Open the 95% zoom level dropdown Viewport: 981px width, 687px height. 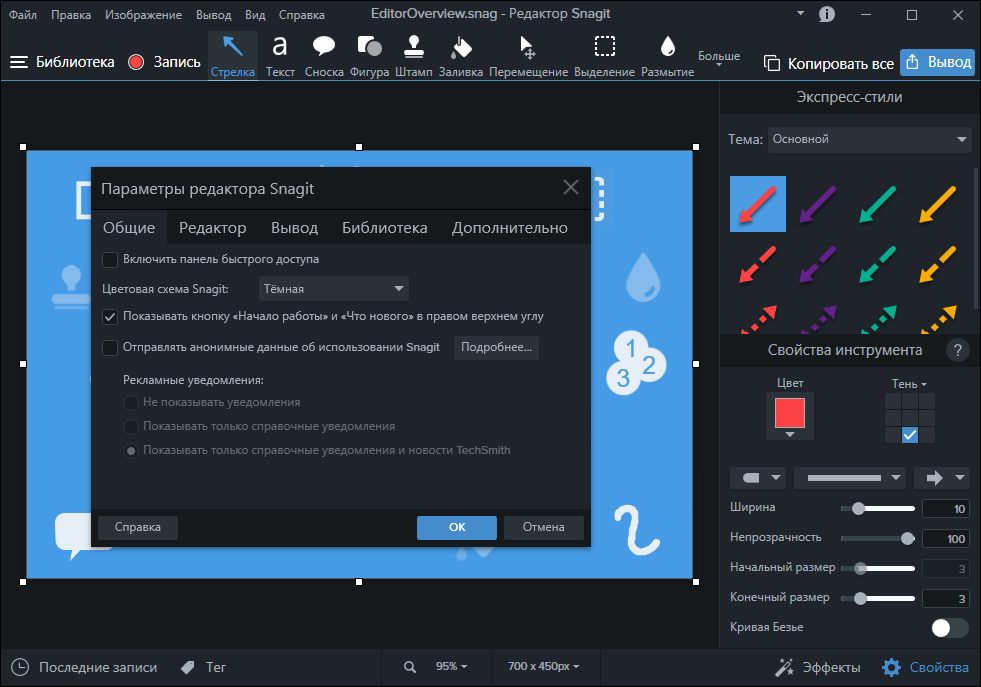click(x=451, y=666)
